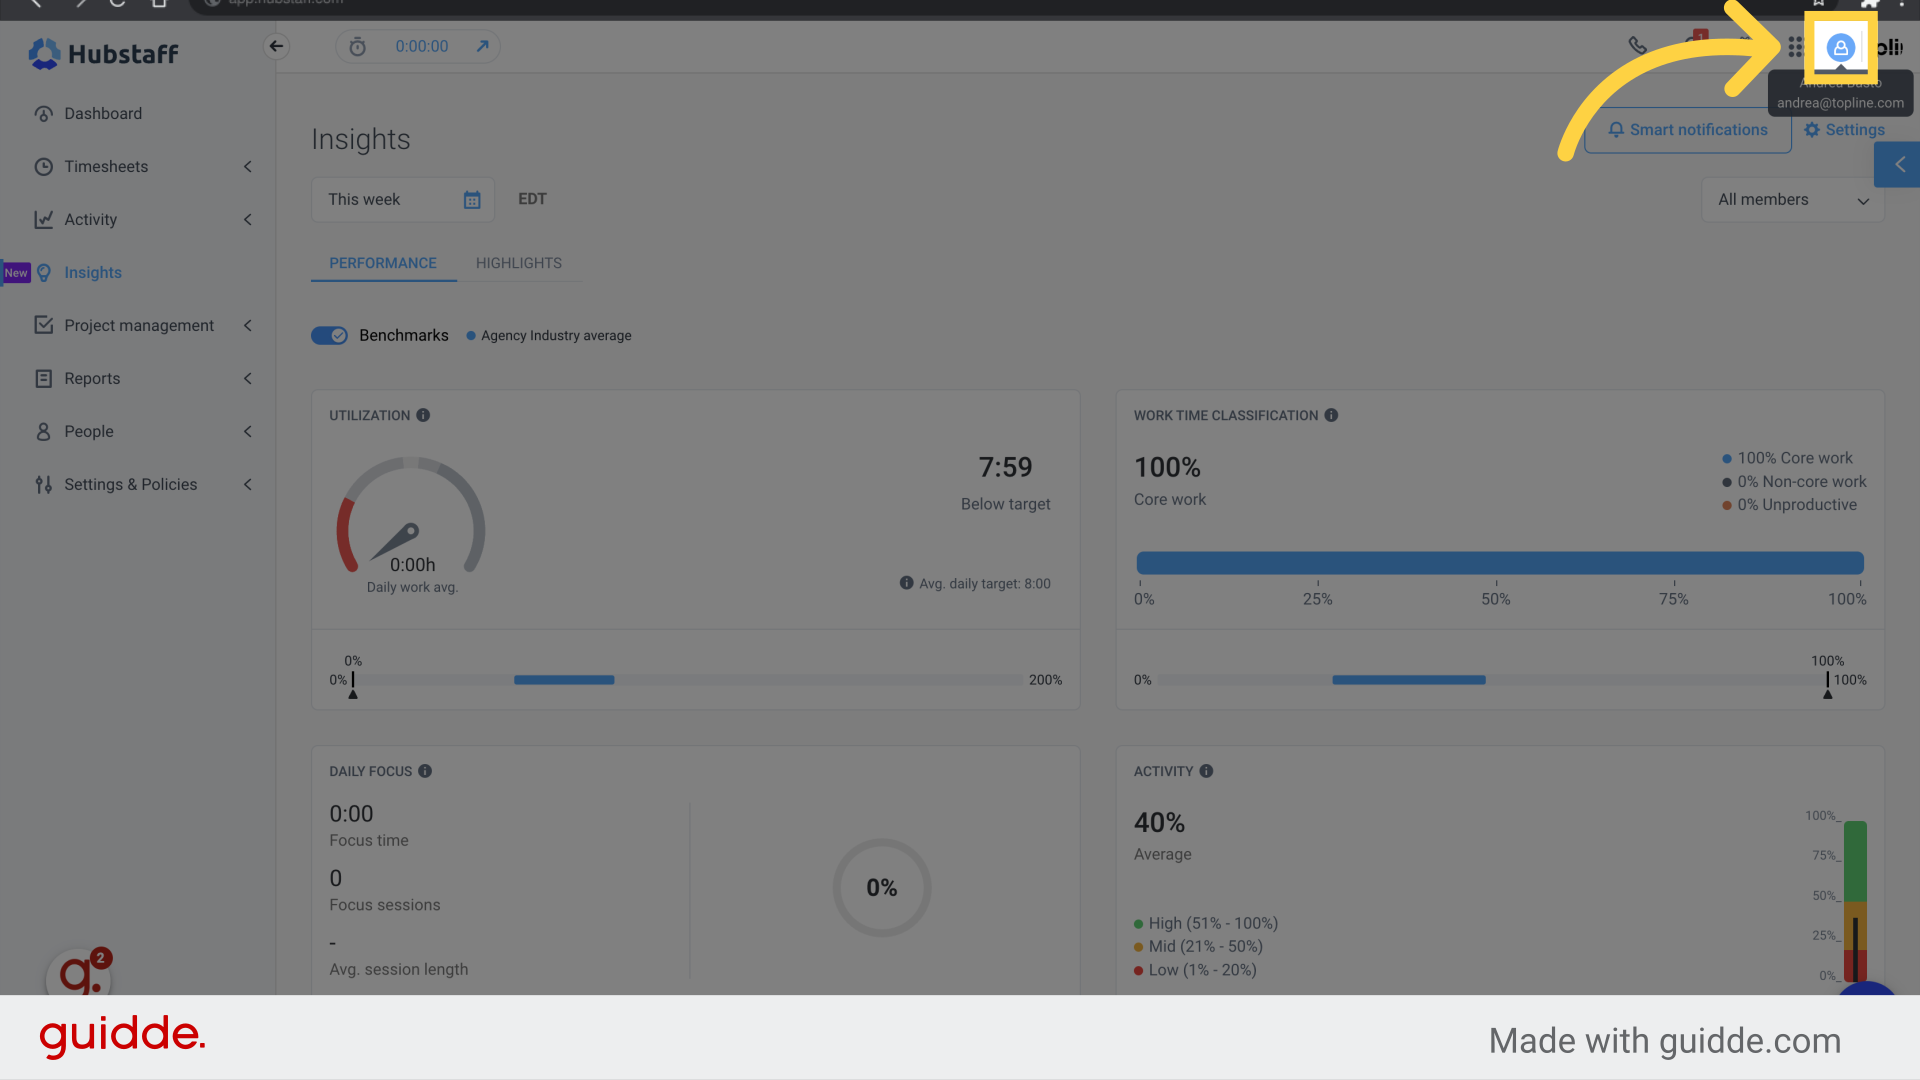
Task: Expand the right side blue panel arrow
Action: 1899,164
